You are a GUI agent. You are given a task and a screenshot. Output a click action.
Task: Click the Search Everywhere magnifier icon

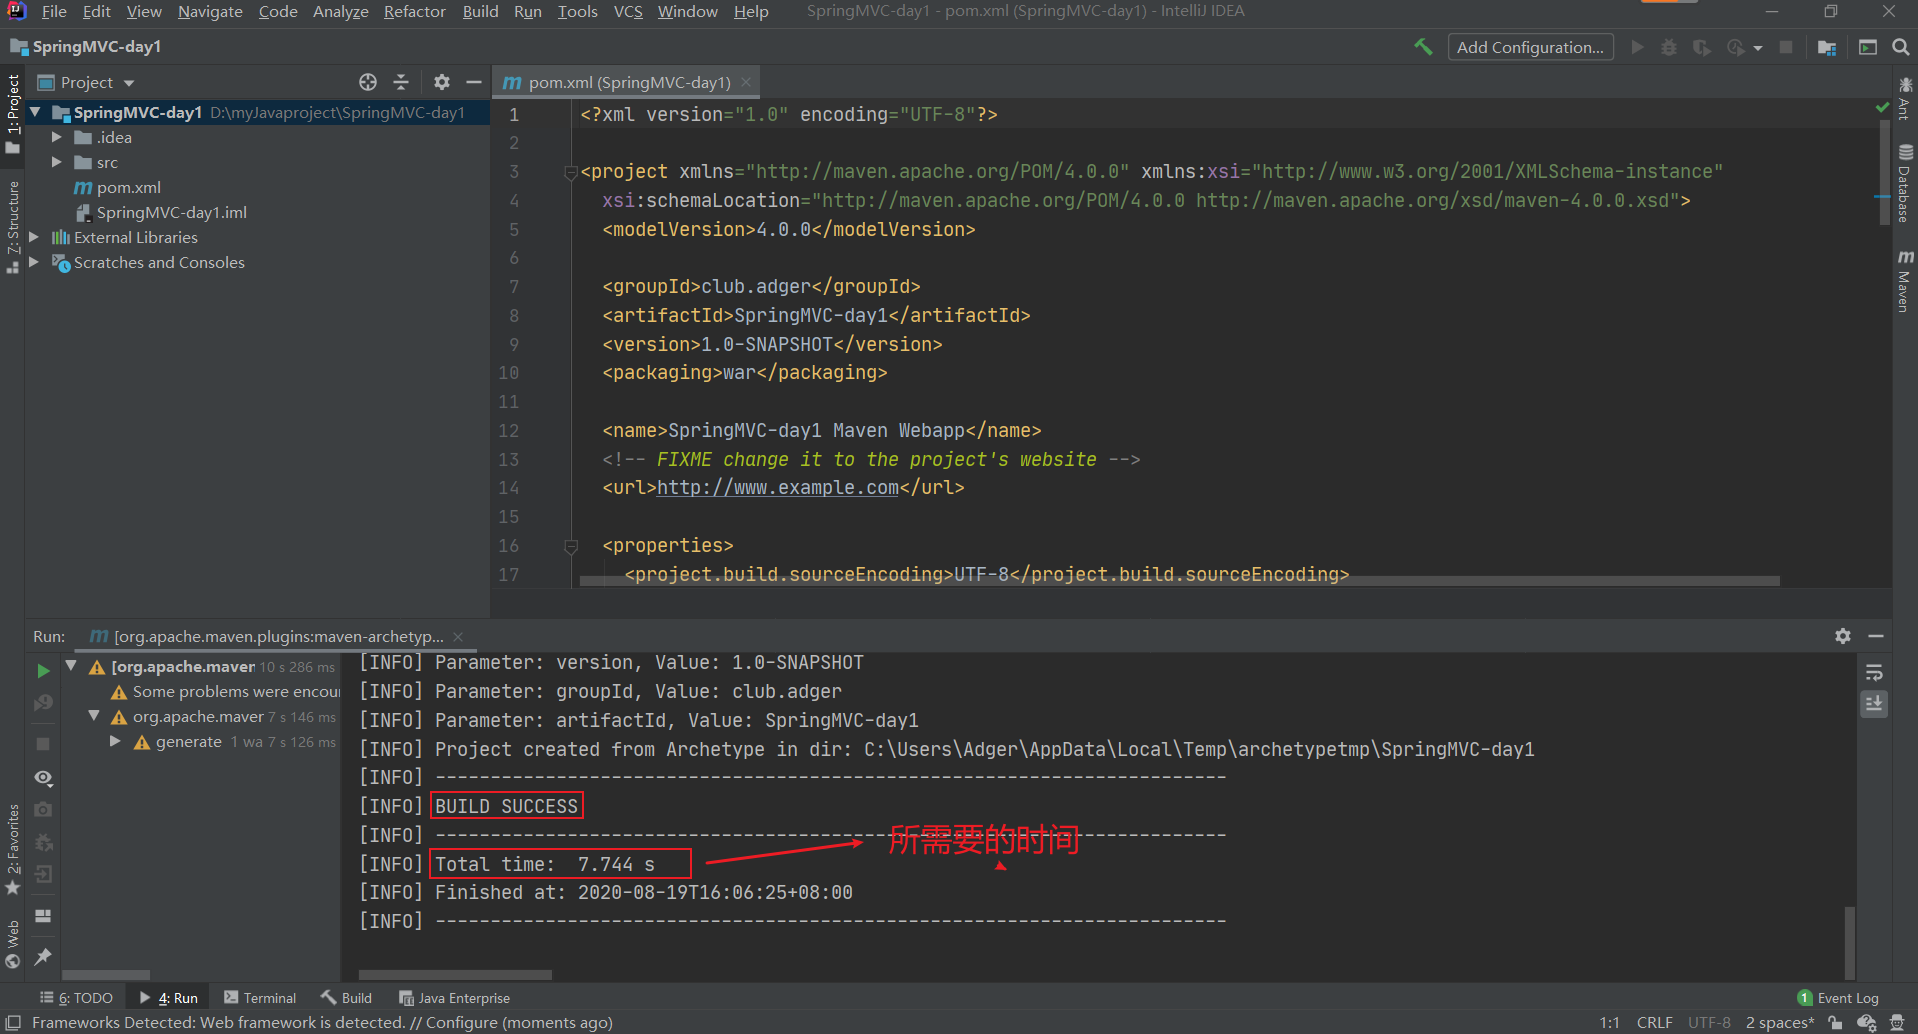1901,47
